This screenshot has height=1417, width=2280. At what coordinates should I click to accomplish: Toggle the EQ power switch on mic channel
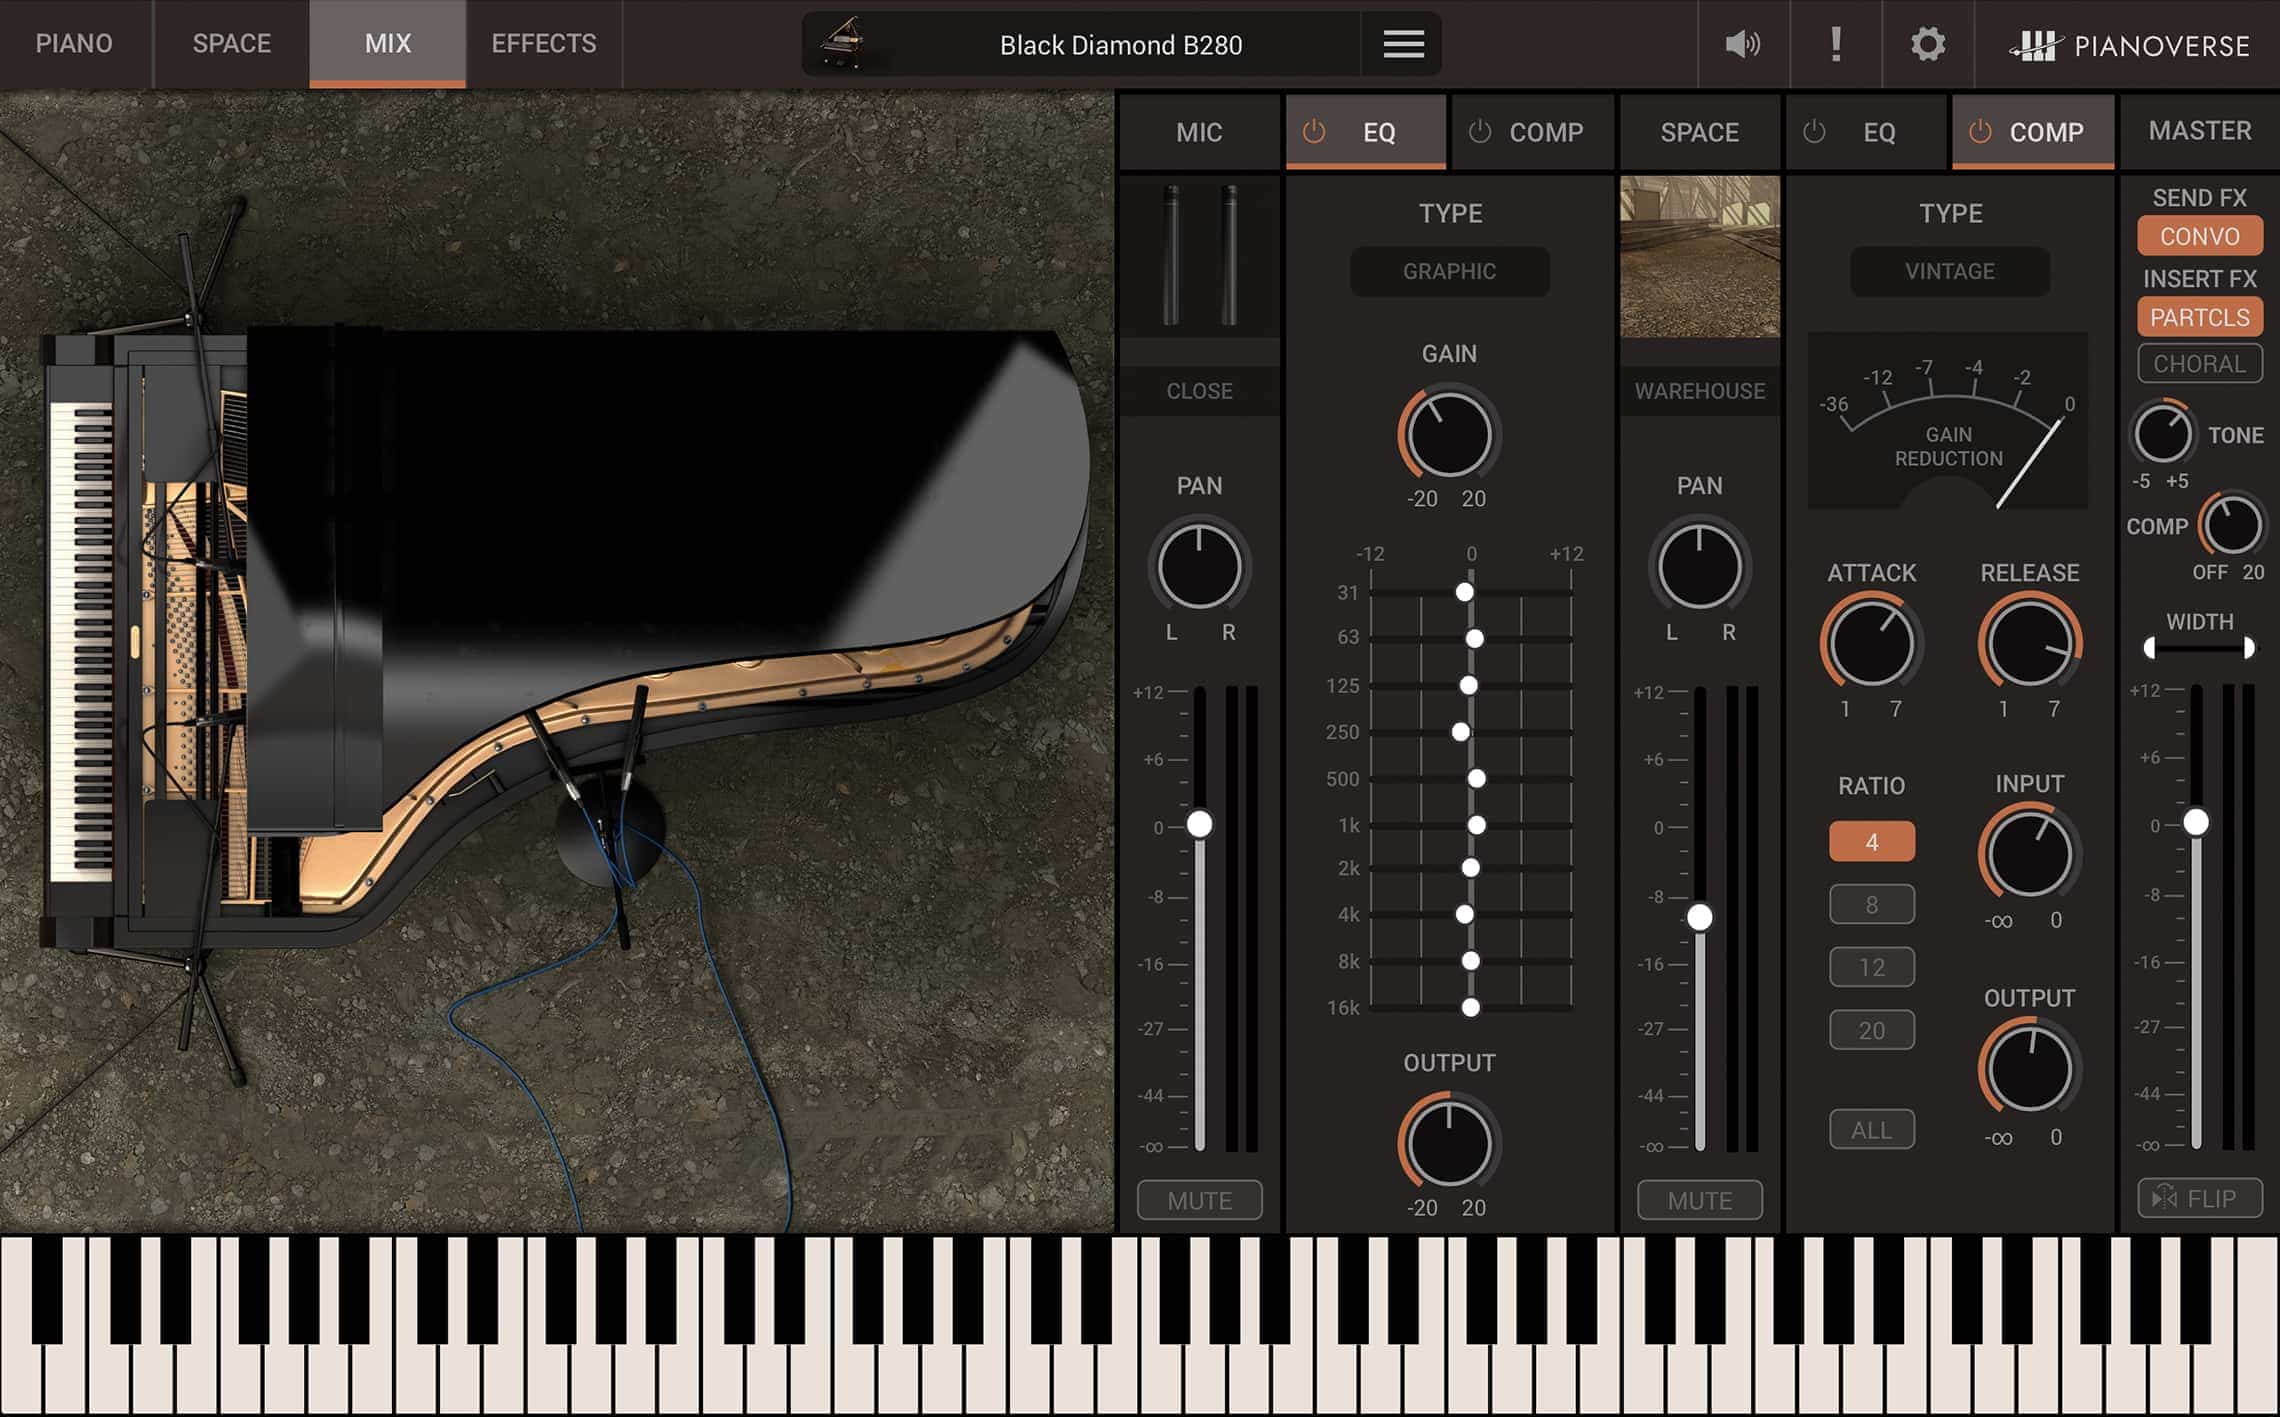click(1312, 131)
